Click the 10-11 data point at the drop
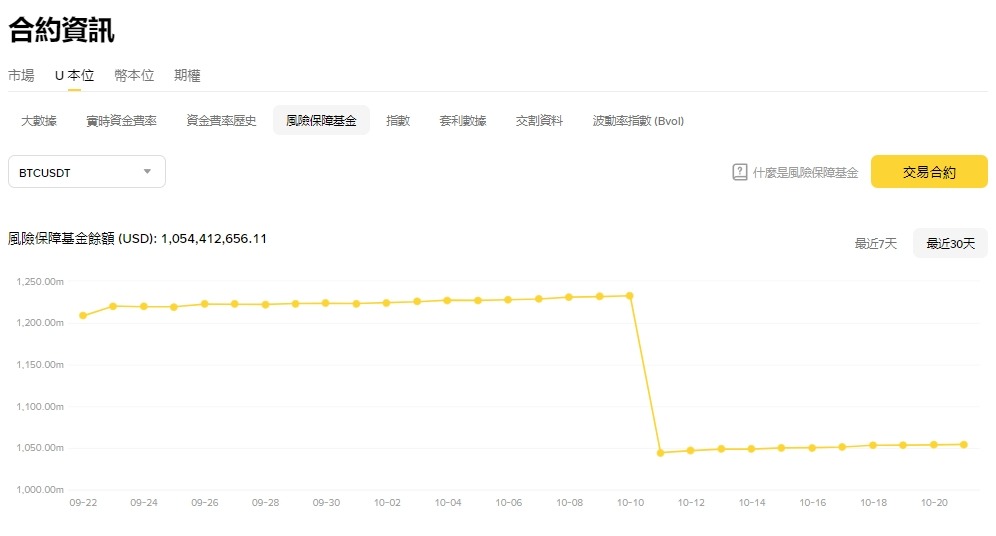 660,453
